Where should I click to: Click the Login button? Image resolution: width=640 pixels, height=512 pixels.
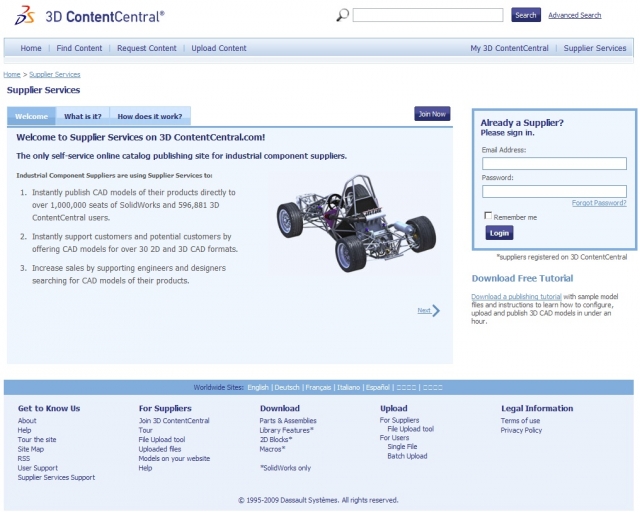(x=499, y=233)
